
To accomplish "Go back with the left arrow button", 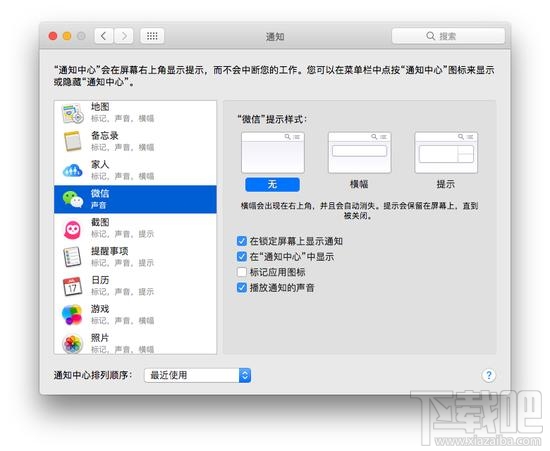I will click(x=104, y=36).
